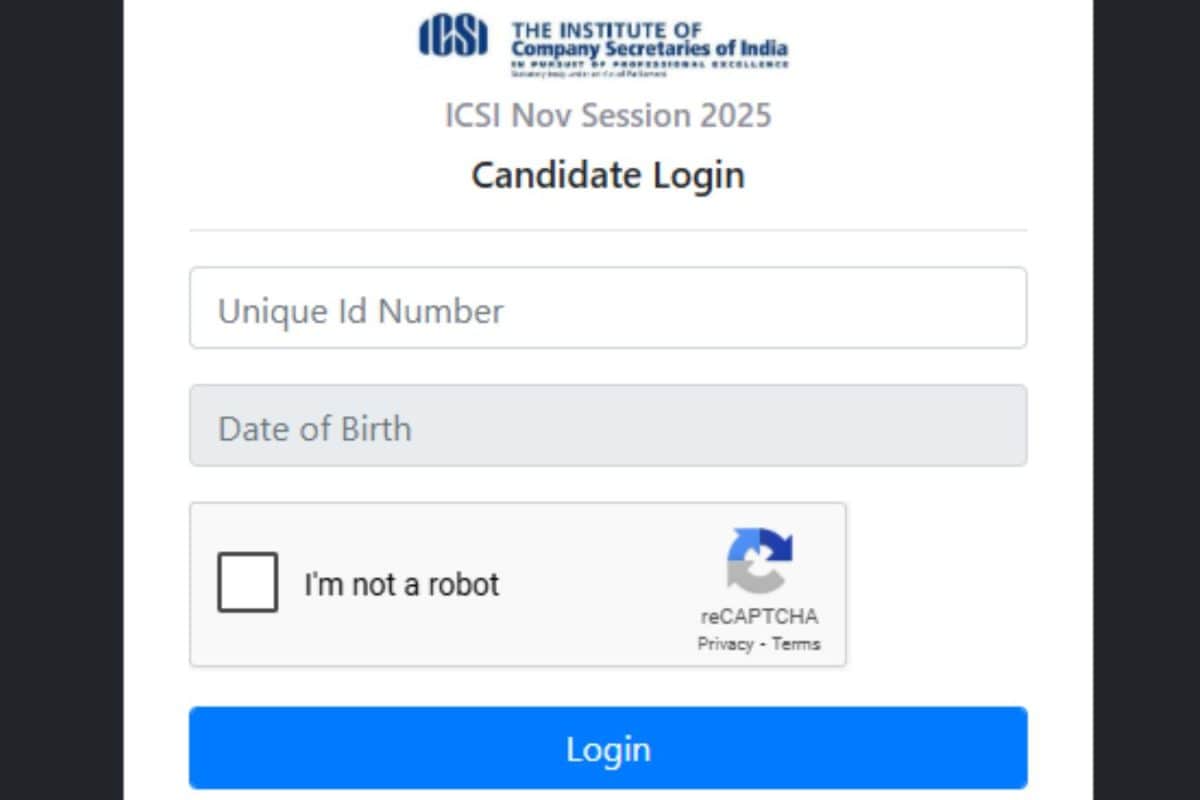This screenshot has height=800, width=1200.
Task: Click The Institute of Company Secretaries title
Action: coord(648,39)
